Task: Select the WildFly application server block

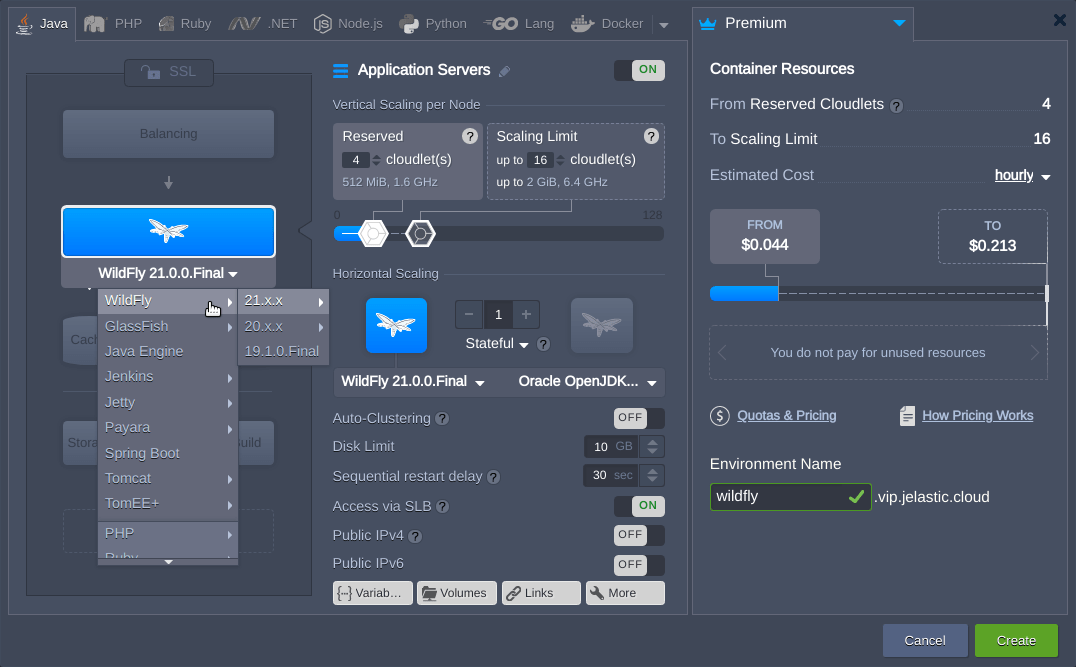Action: click(x=168, y=231)
